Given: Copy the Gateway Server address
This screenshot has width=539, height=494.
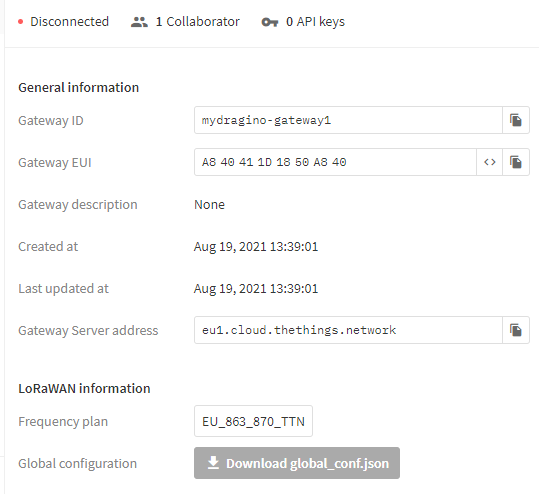Looking at the screenshot, I should [516, 330].
